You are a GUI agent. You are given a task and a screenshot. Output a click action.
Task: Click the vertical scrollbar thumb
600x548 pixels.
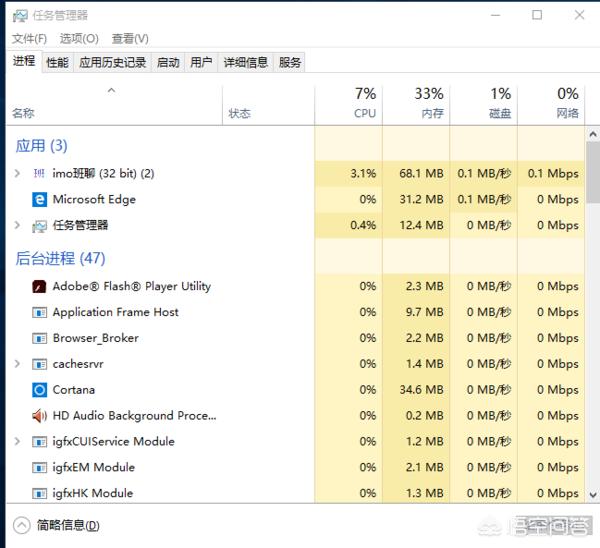pos(593,172)
